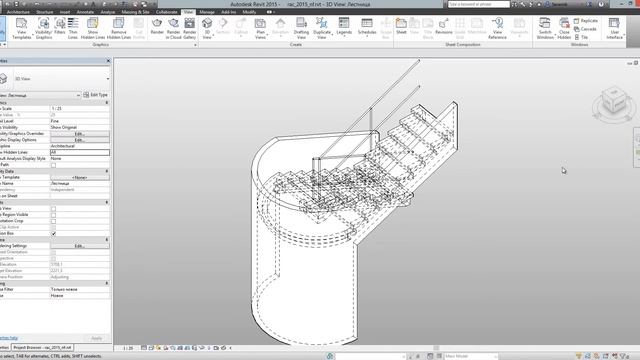Click the Phase Filter value 'Только новое'
The image size is (640, 360).
coord(80,289)
